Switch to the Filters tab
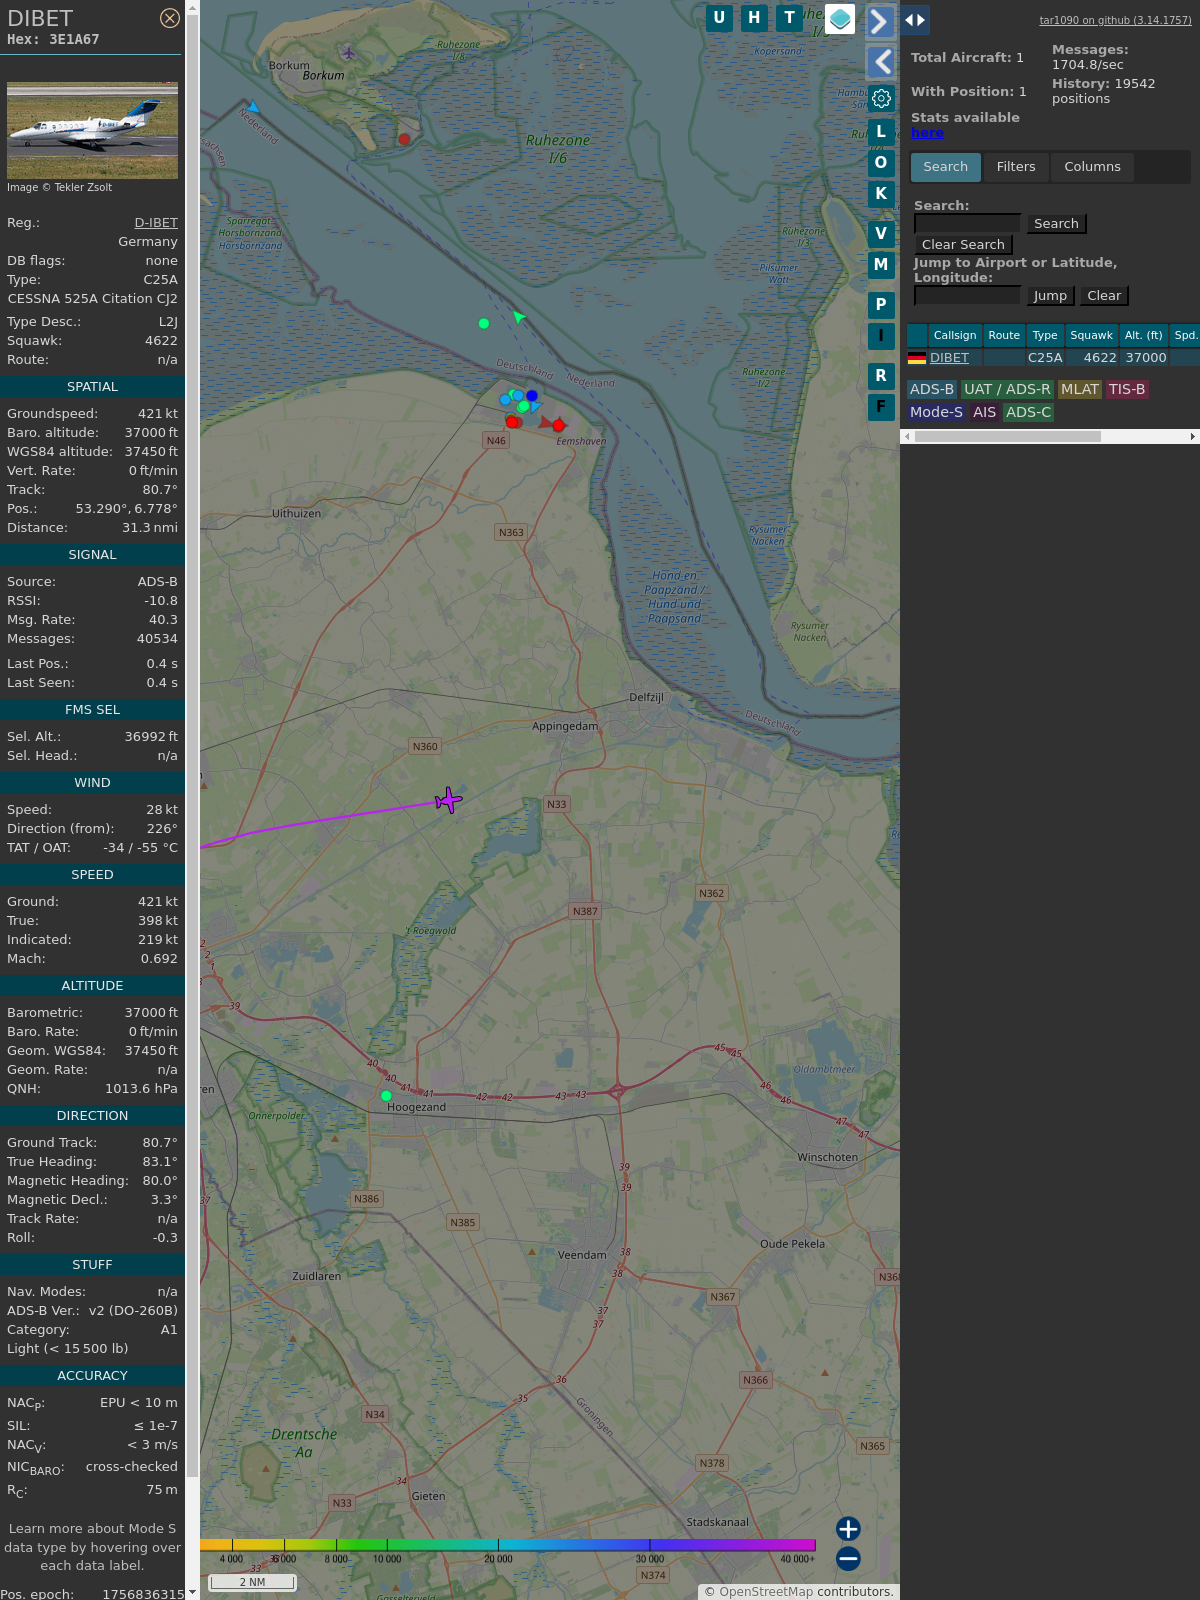This screenshot has width=1200, height=1600. (x=1015, y=167)
